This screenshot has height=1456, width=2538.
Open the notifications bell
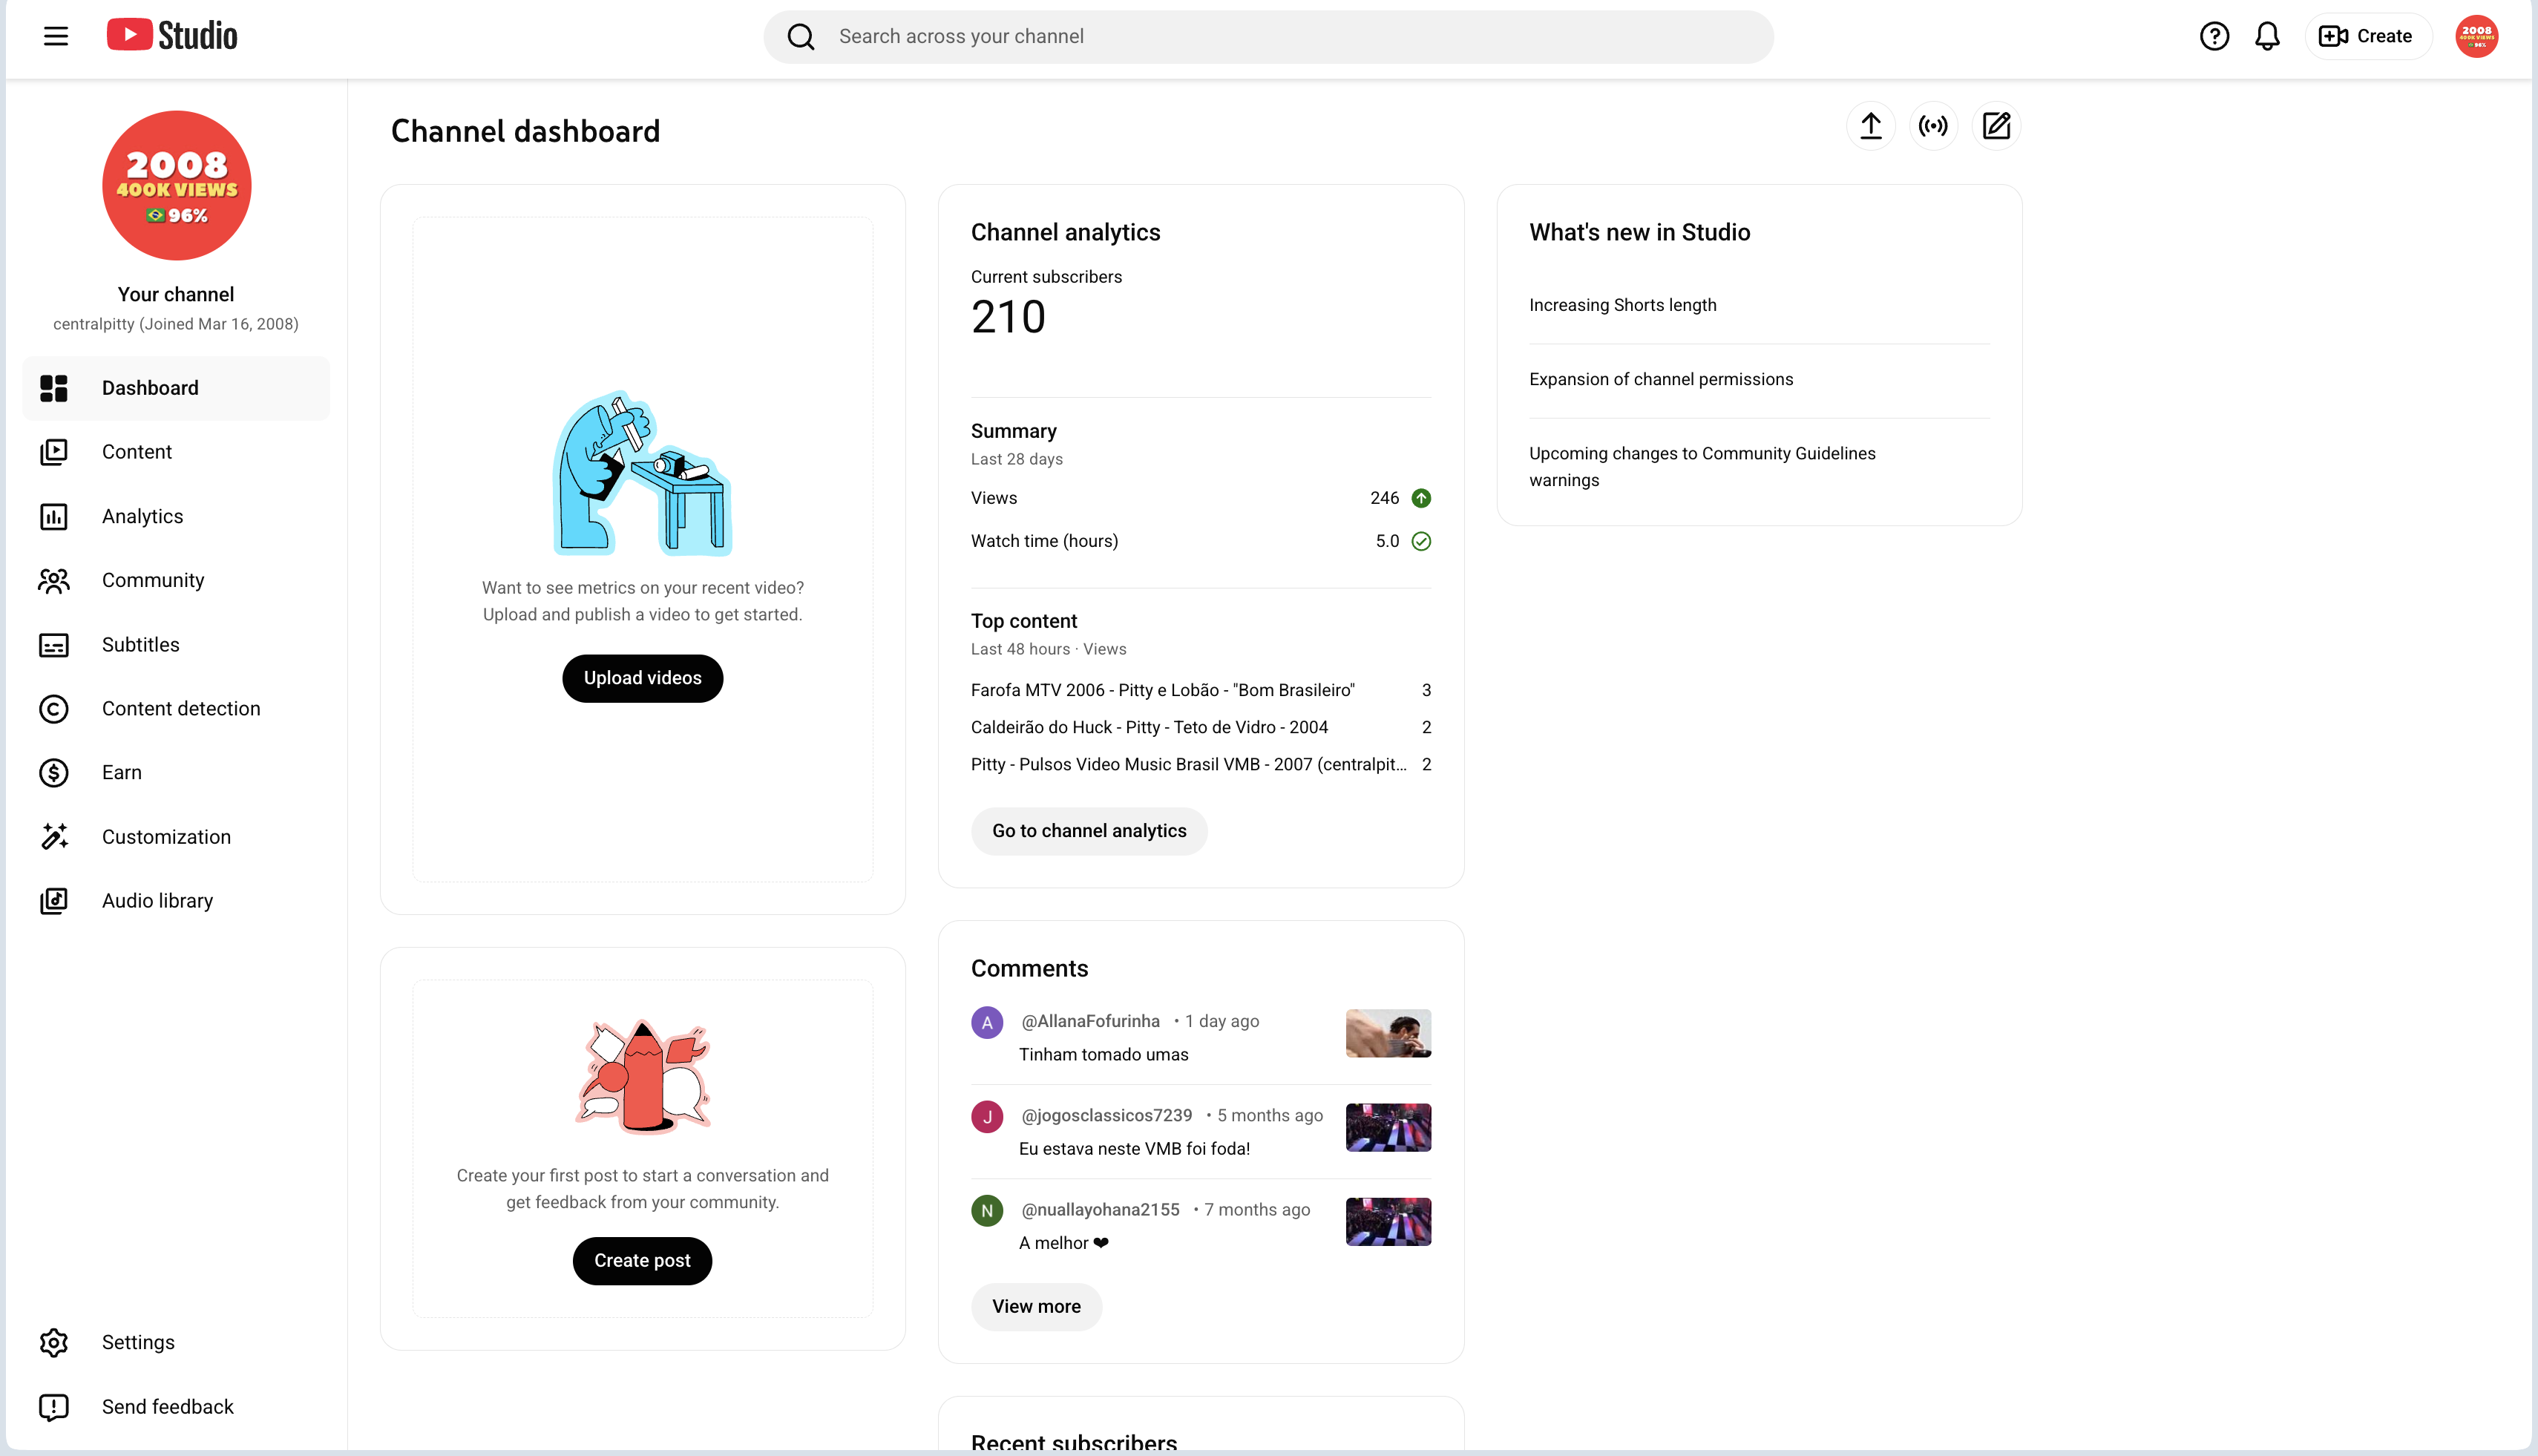pyautogui.click(x=2267, y=37)
